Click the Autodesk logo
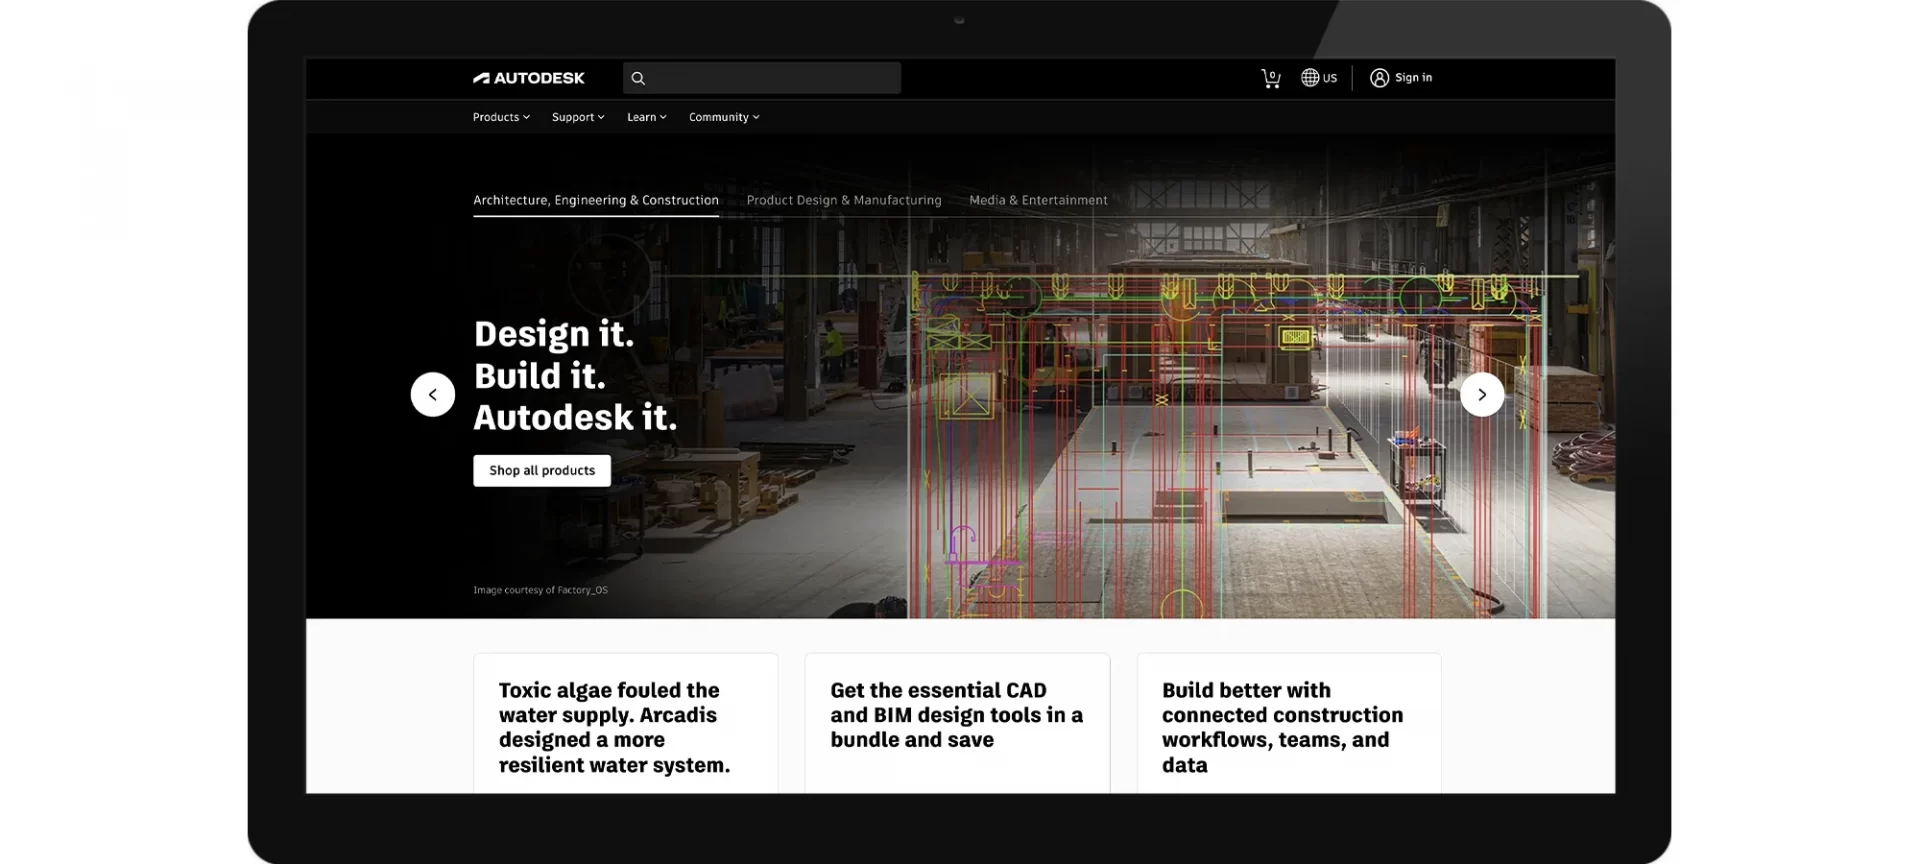Screen dimensions: 1920x864 528,78
